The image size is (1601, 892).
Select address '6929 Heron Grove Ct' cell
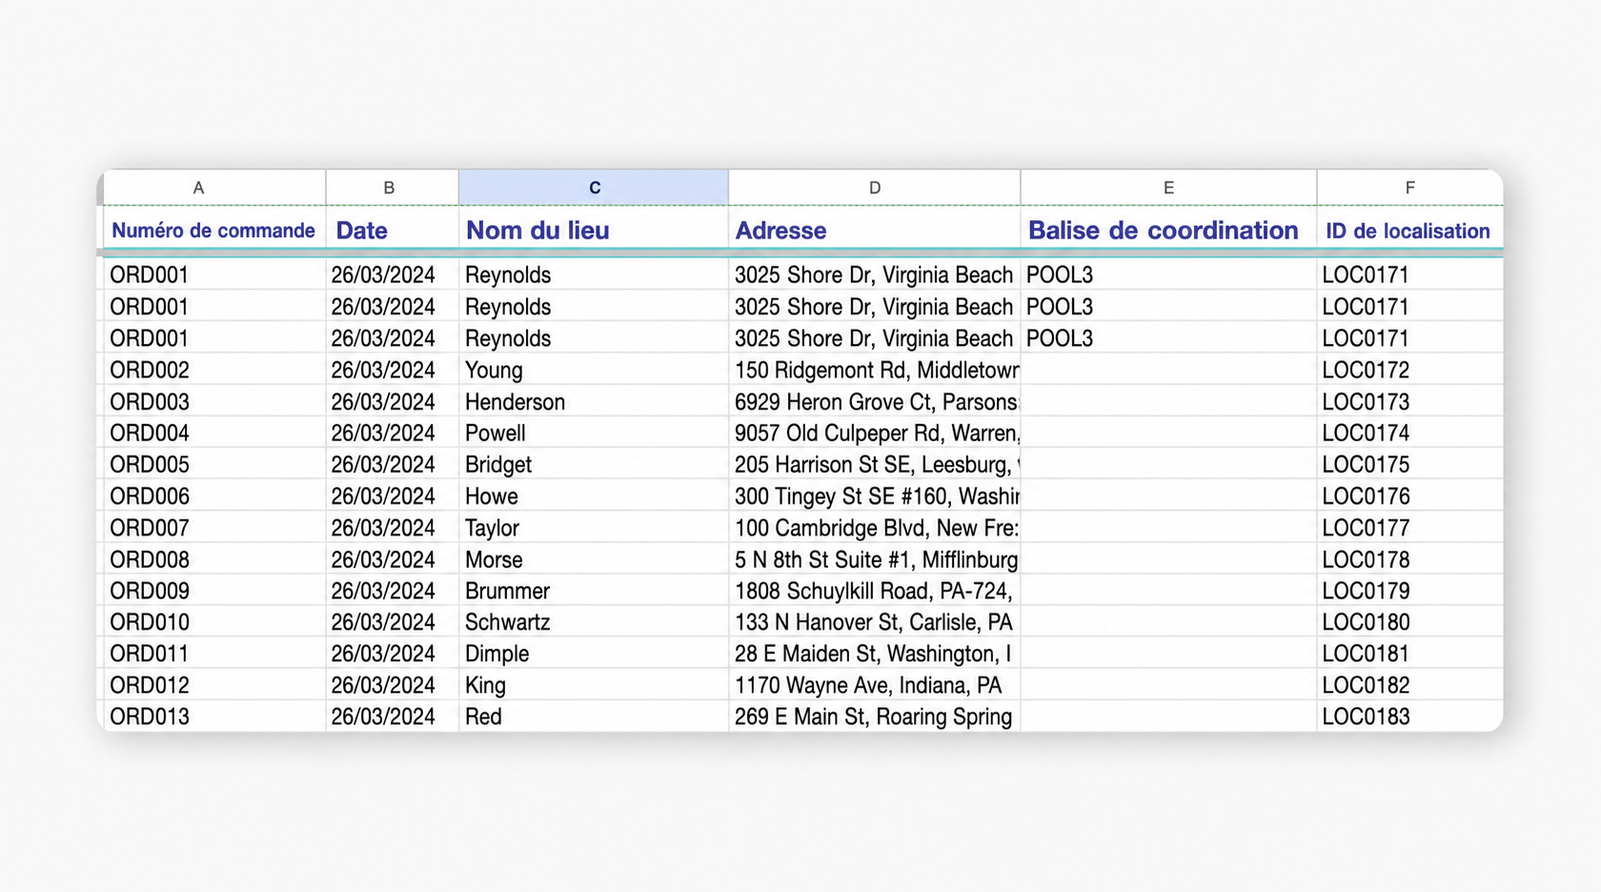click(874, 402)
